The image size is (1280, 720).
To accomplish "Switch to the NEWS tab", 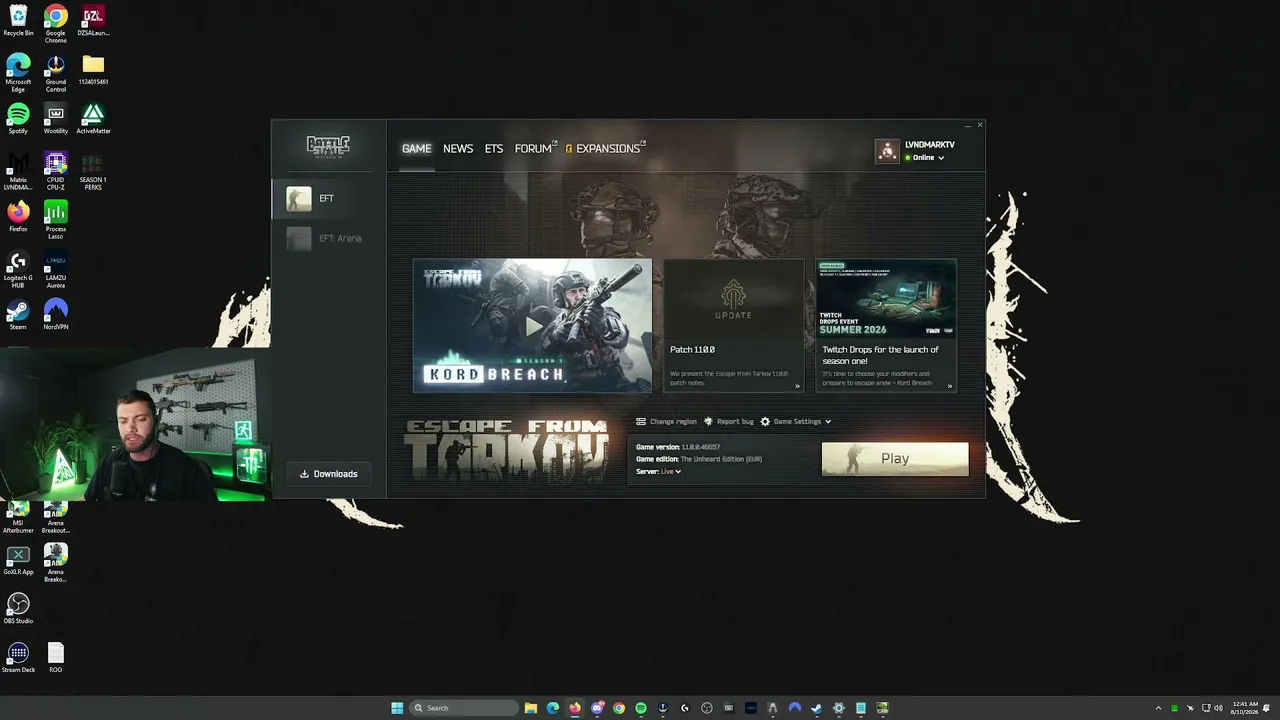I will 458,148.
